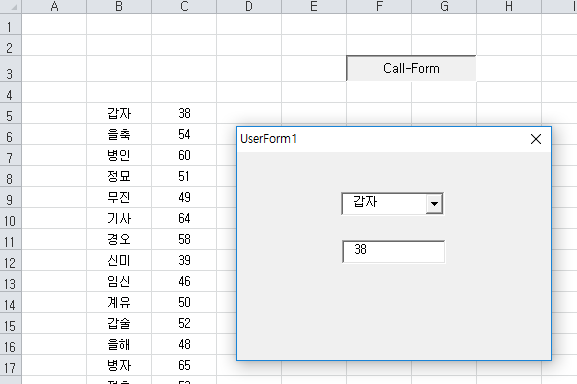The width and height of the screenshot is (577, 384).
Task: Select cell containing 병인
Action: pyautogui.click(x=119, y=155)
